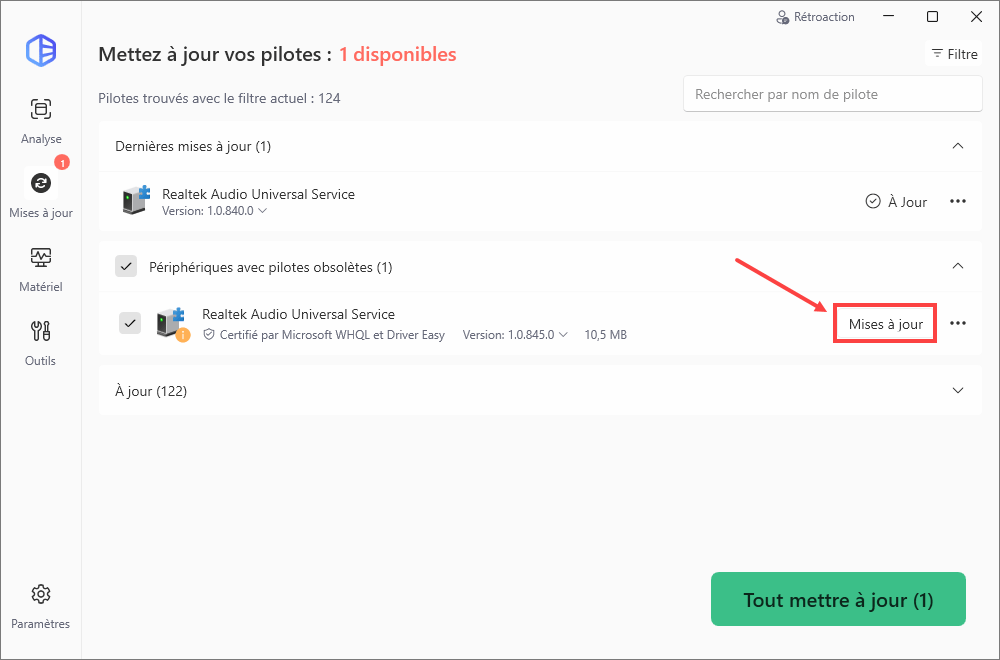Uncheck the obsolete Realtek Audio Universal Service driver

click(130, 323)
